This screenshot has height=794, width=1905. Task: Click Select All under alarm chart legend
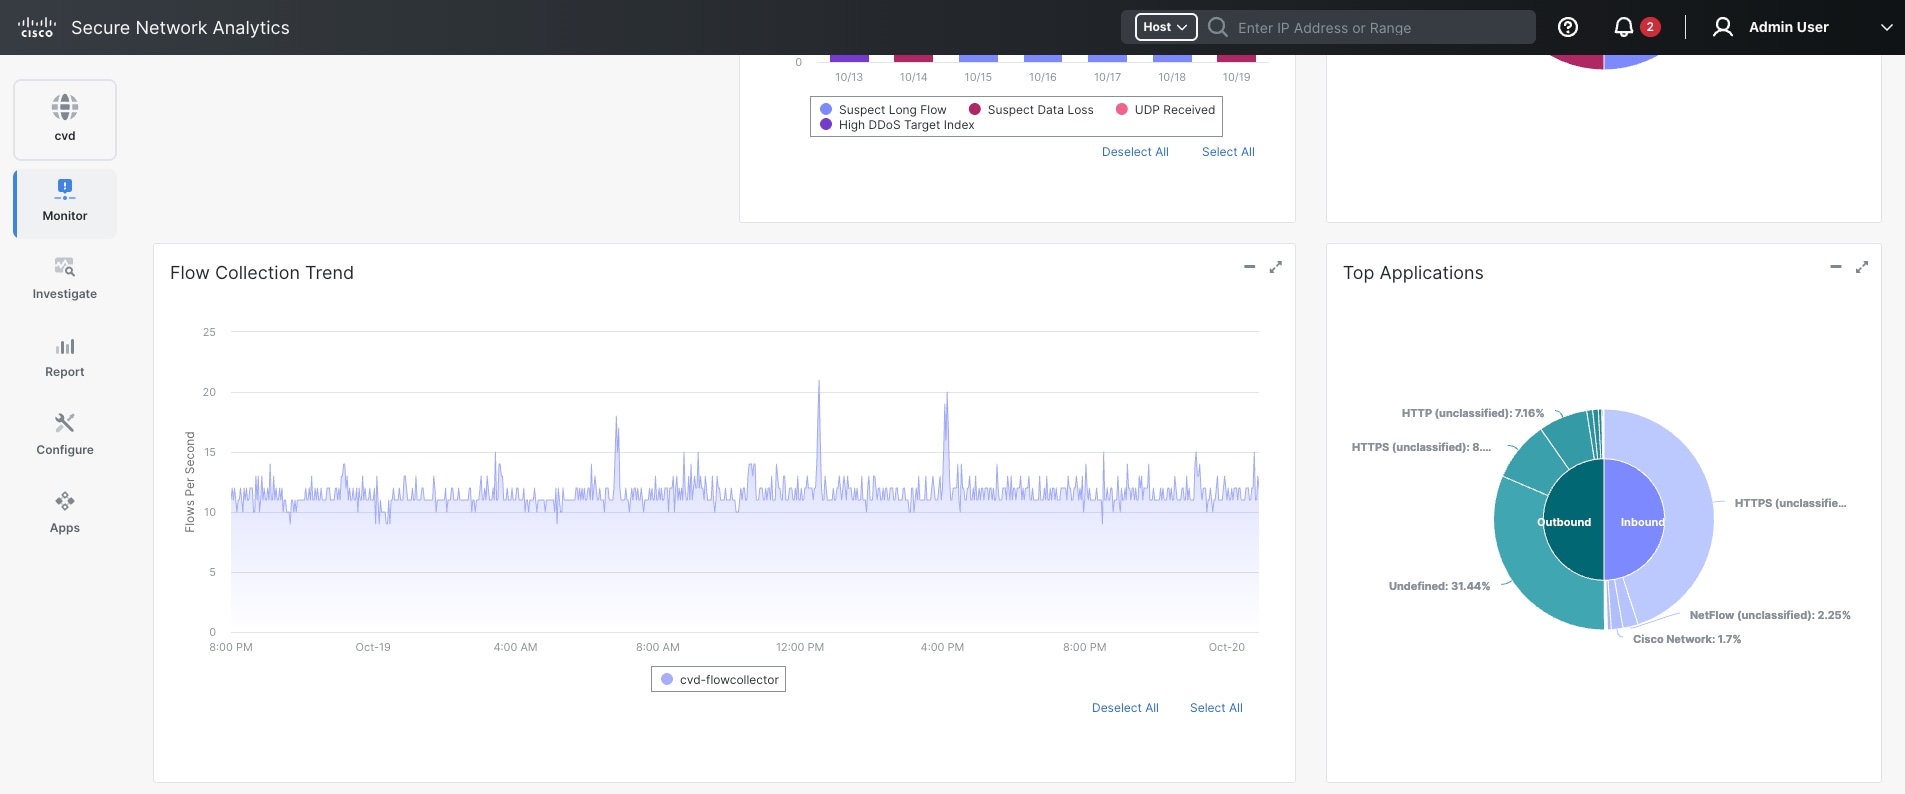(1228, 152)
